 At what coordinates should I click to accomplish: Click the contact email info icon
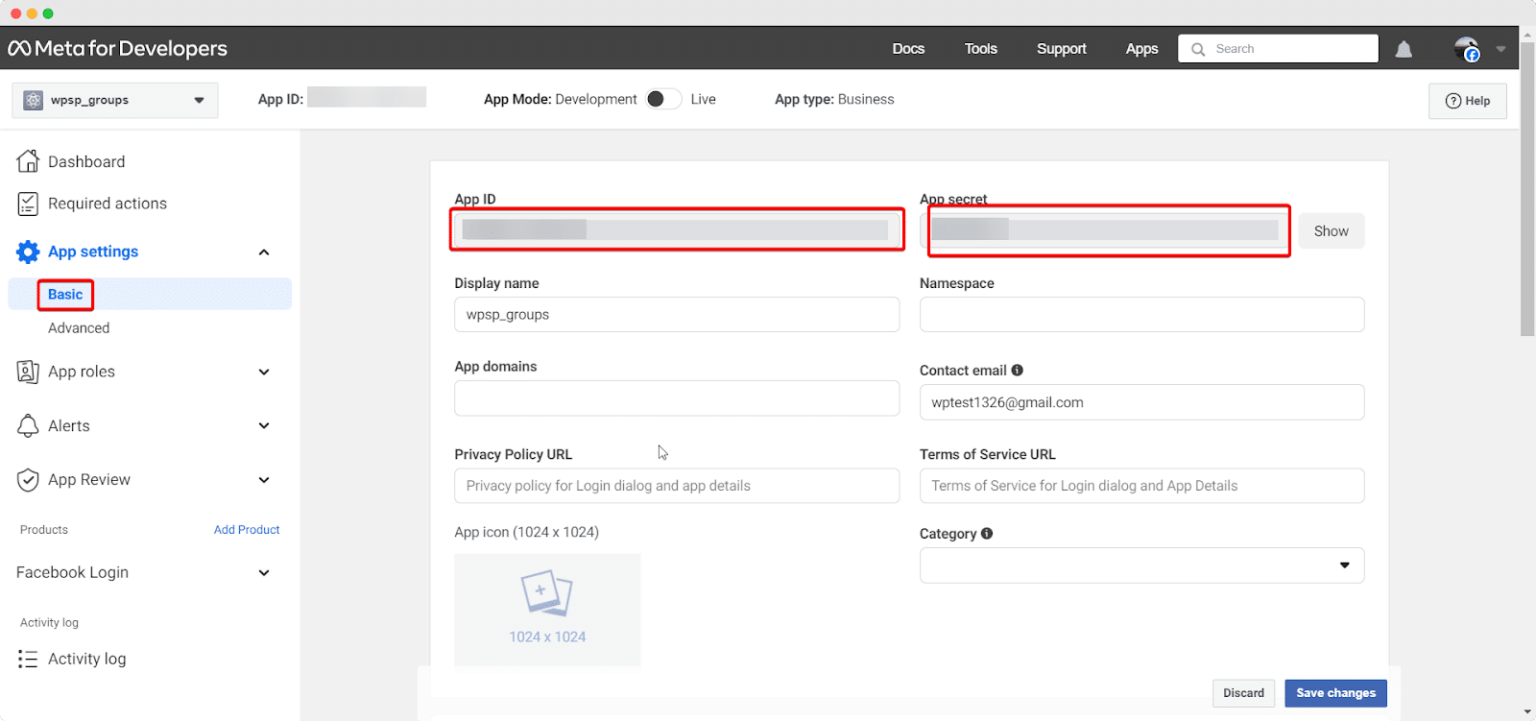tap(1017, 369)
